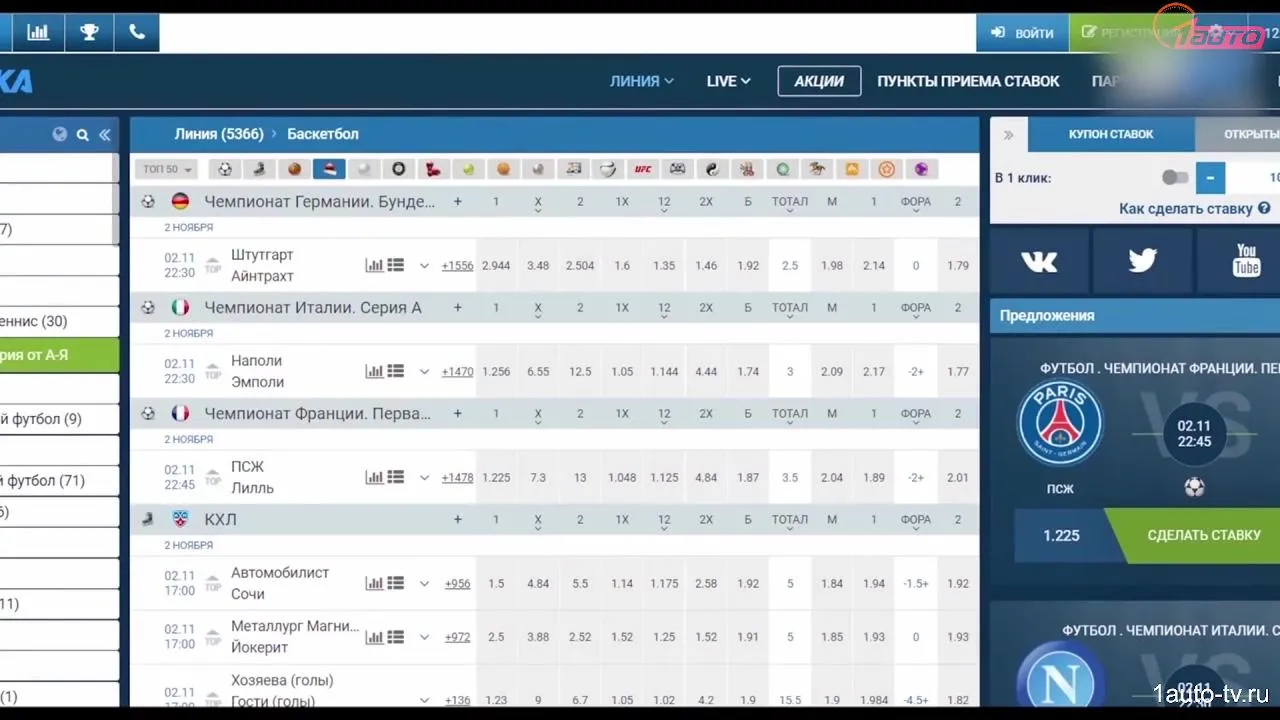Image resolution: width=1280 pixels, height=720 pixels.
Task: Open statistics chart for ПСЖ – Лилль
Action: point(374,477)
